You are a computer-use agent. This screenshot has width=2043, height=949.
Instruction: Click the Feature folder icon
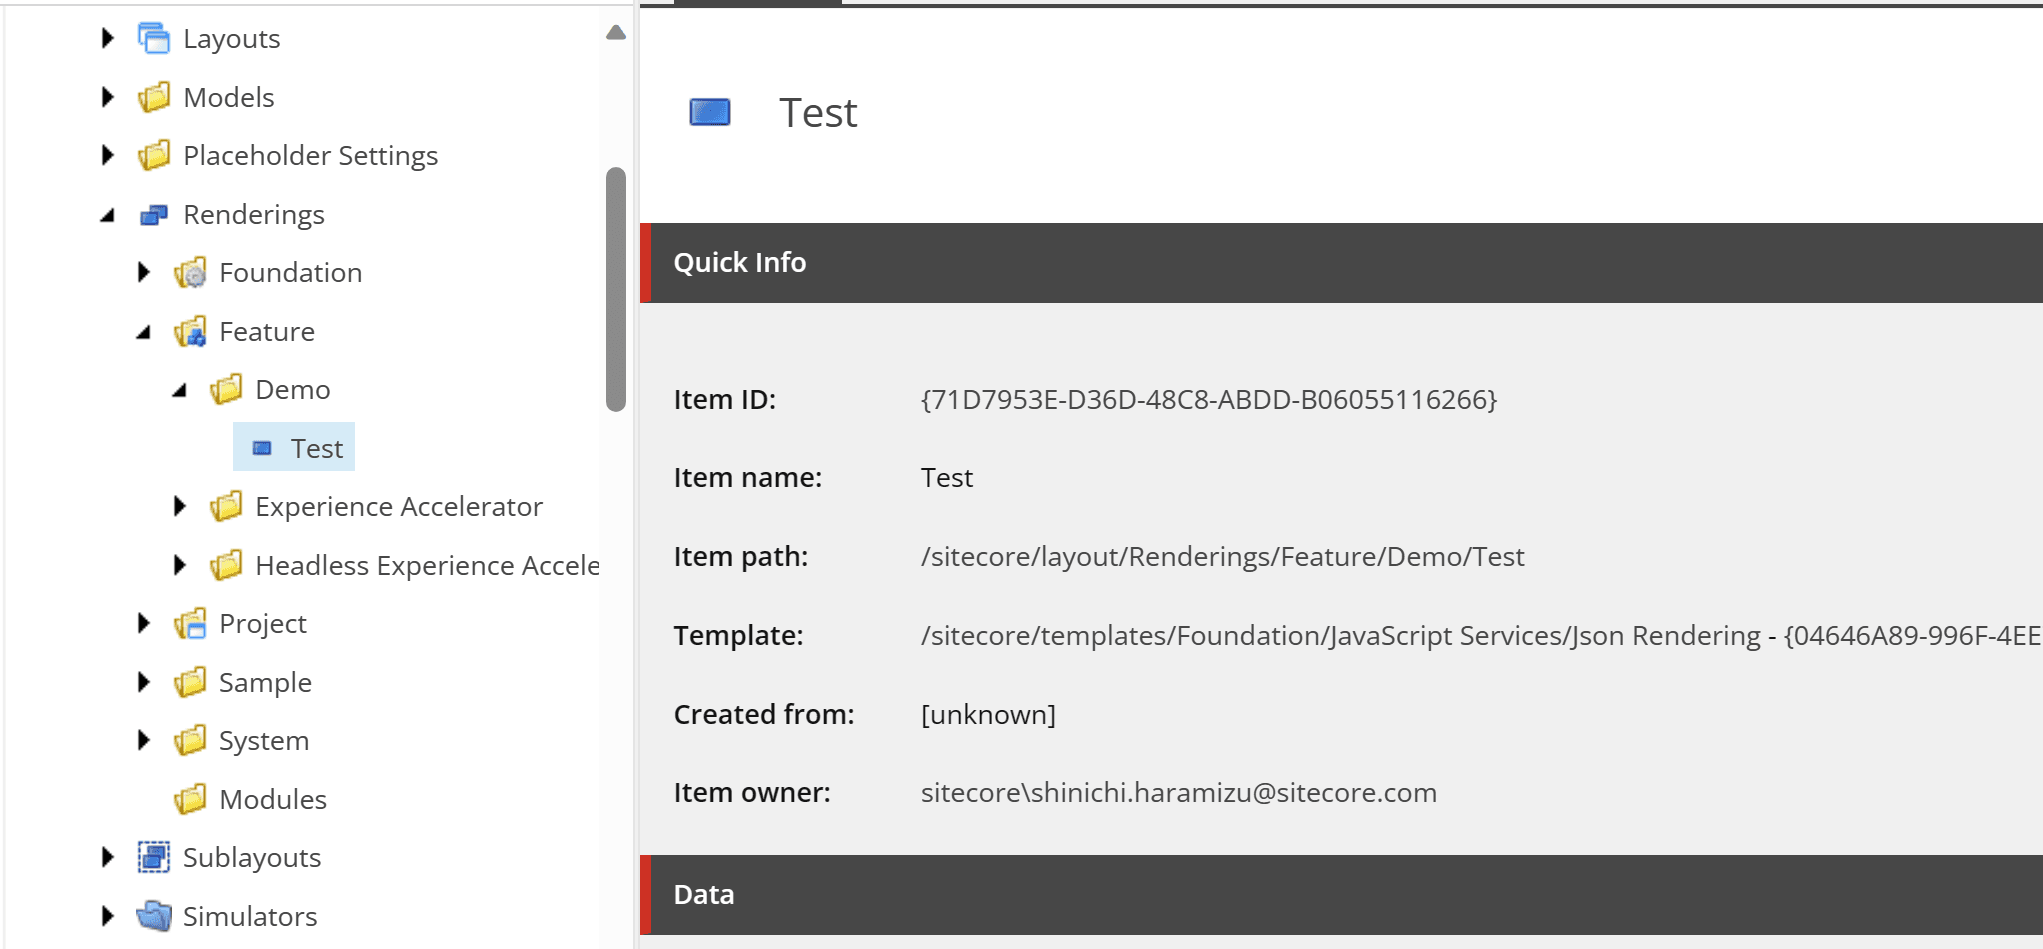[190, 332]
